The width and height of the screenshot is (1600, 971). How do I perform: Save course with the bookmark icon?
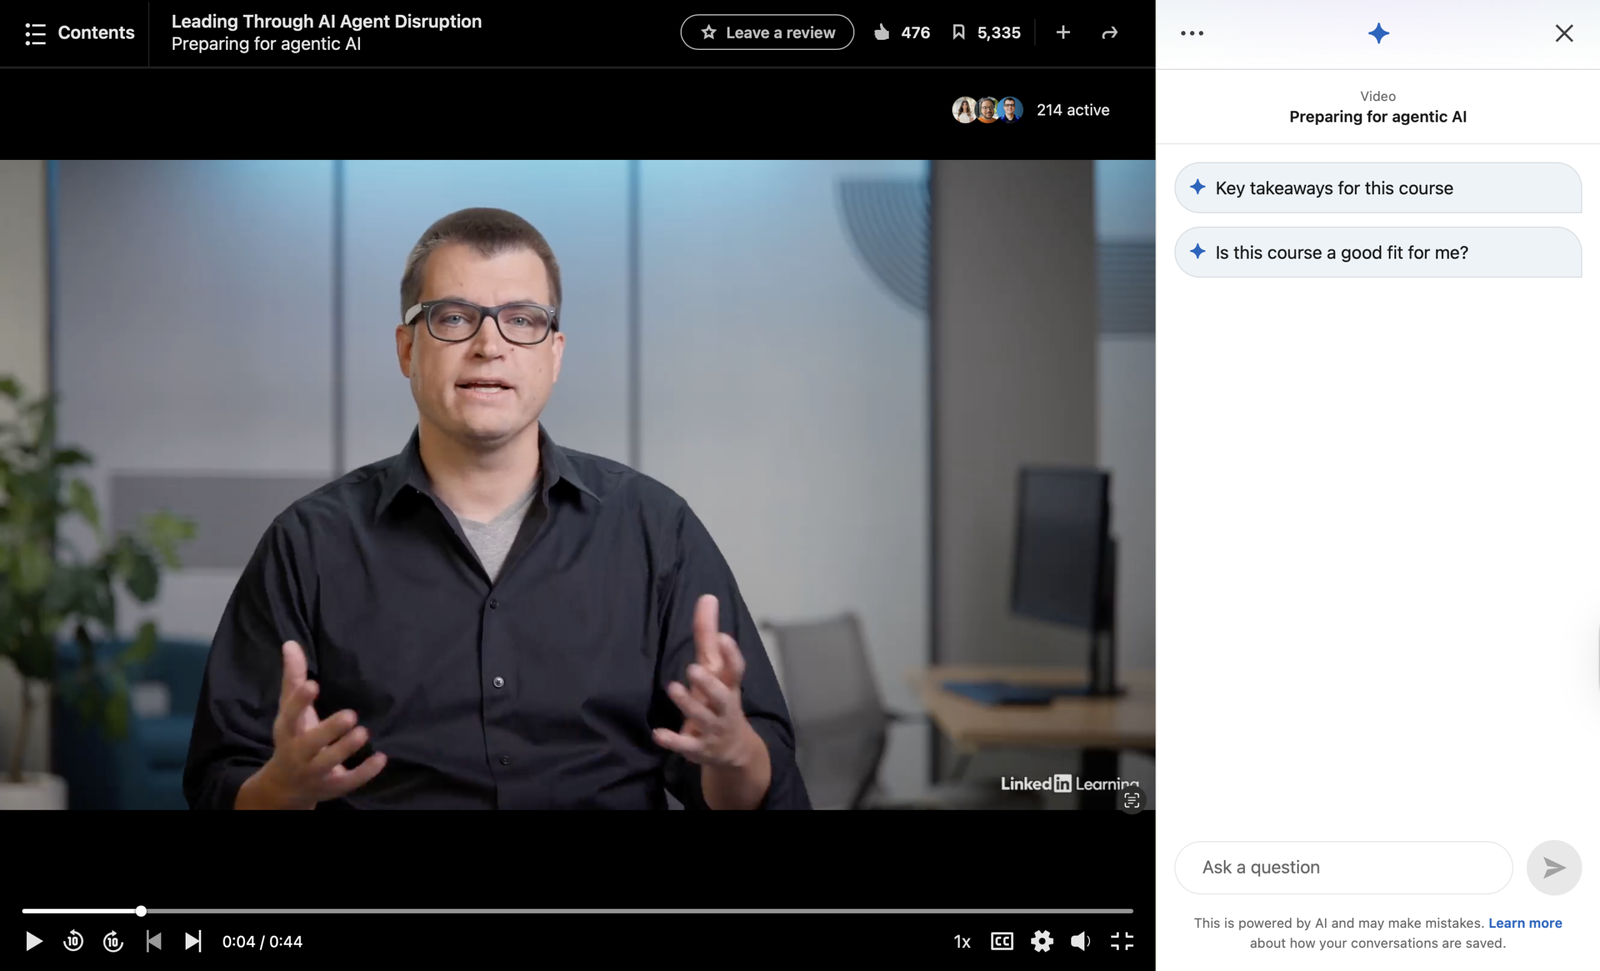[x=958, y=33]
